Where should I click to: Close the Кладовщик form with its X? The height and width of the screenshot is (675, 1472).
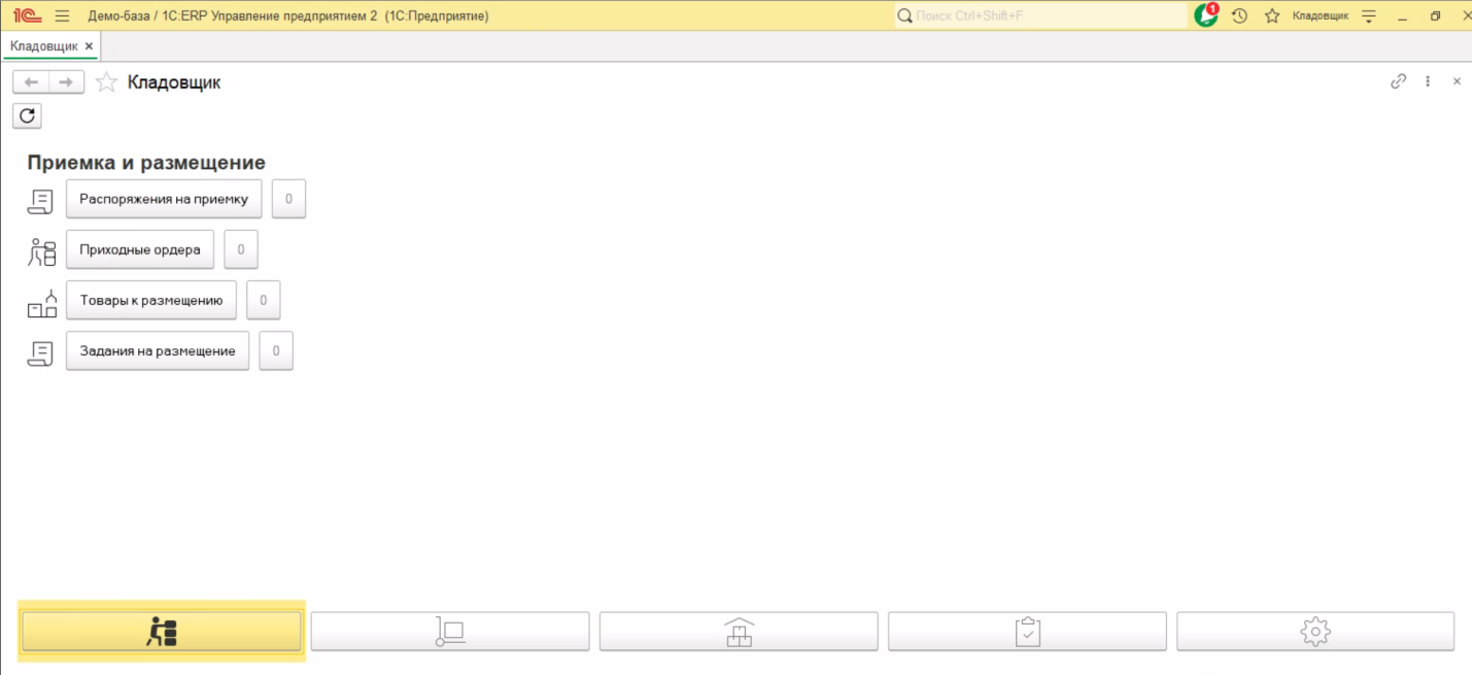click(x=1457, y=82)
